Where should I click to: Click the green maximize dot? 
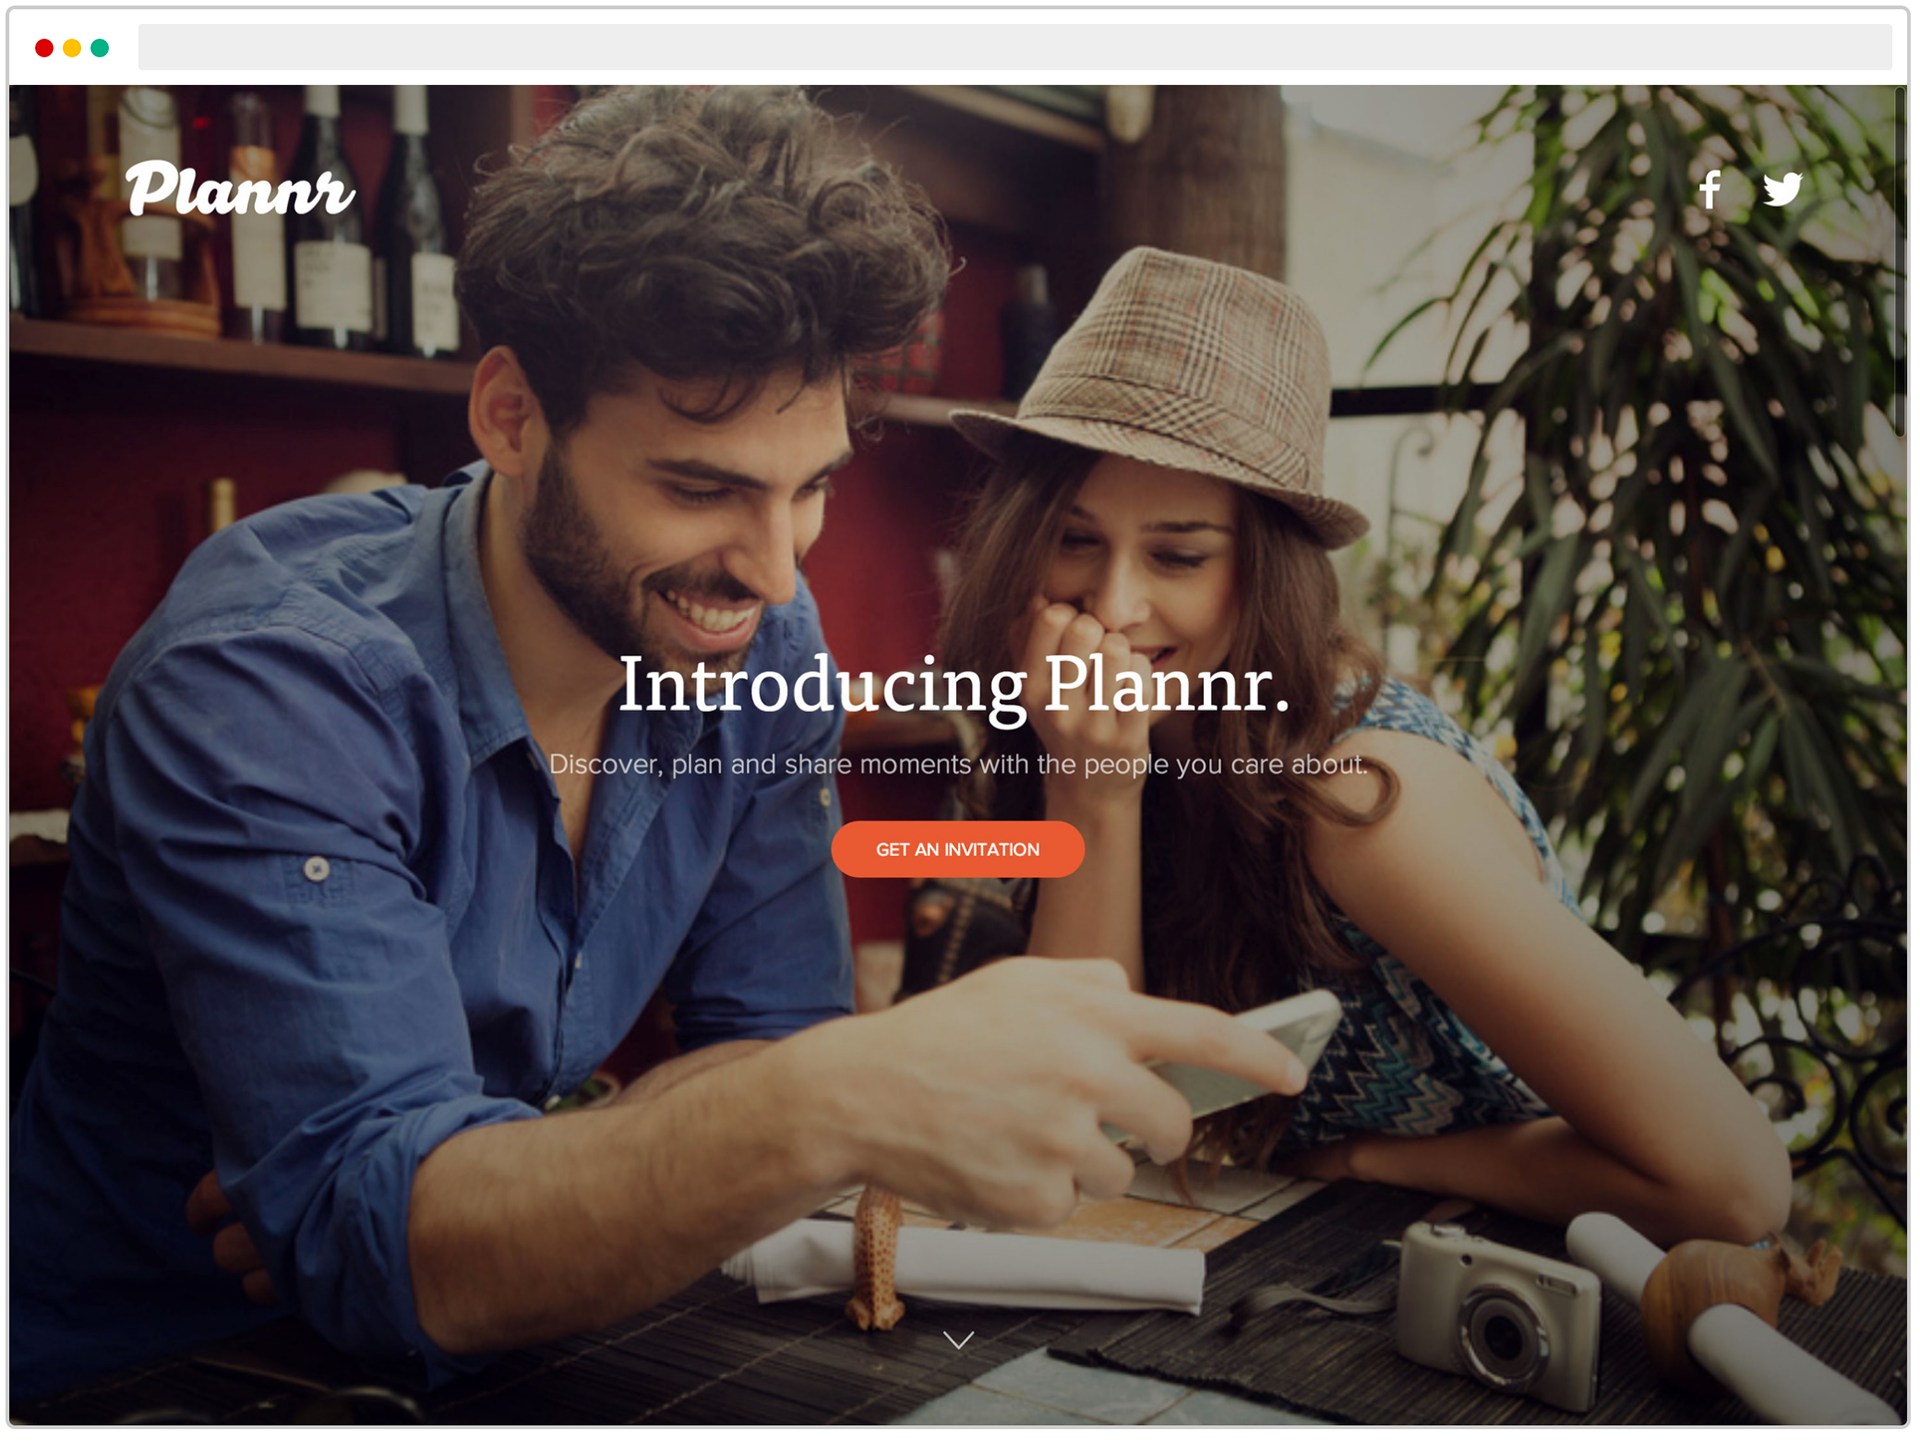100,48
